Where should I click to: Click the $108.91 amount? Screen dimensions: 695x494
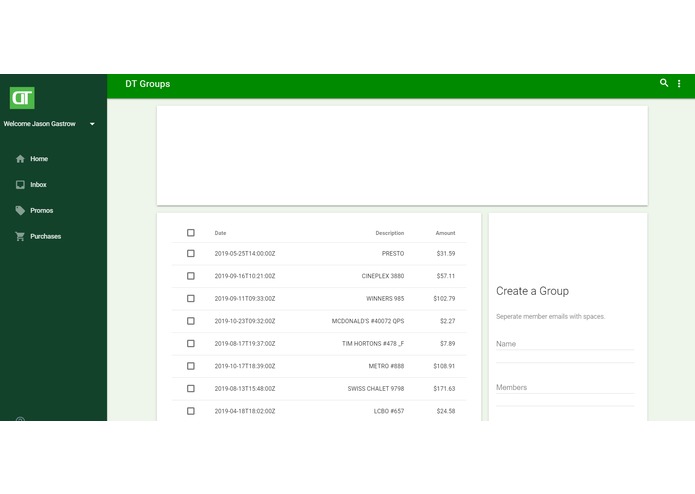[444, 366]
